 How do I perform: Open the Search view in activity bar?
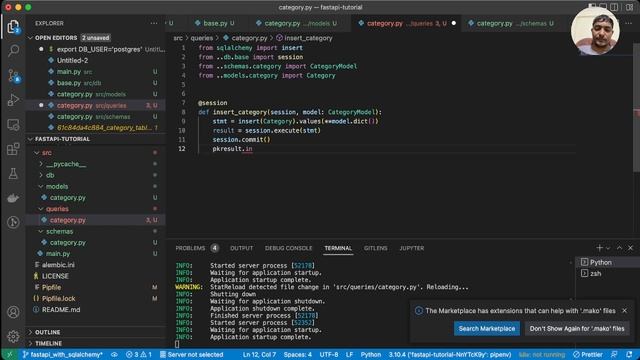pos(13,51)
